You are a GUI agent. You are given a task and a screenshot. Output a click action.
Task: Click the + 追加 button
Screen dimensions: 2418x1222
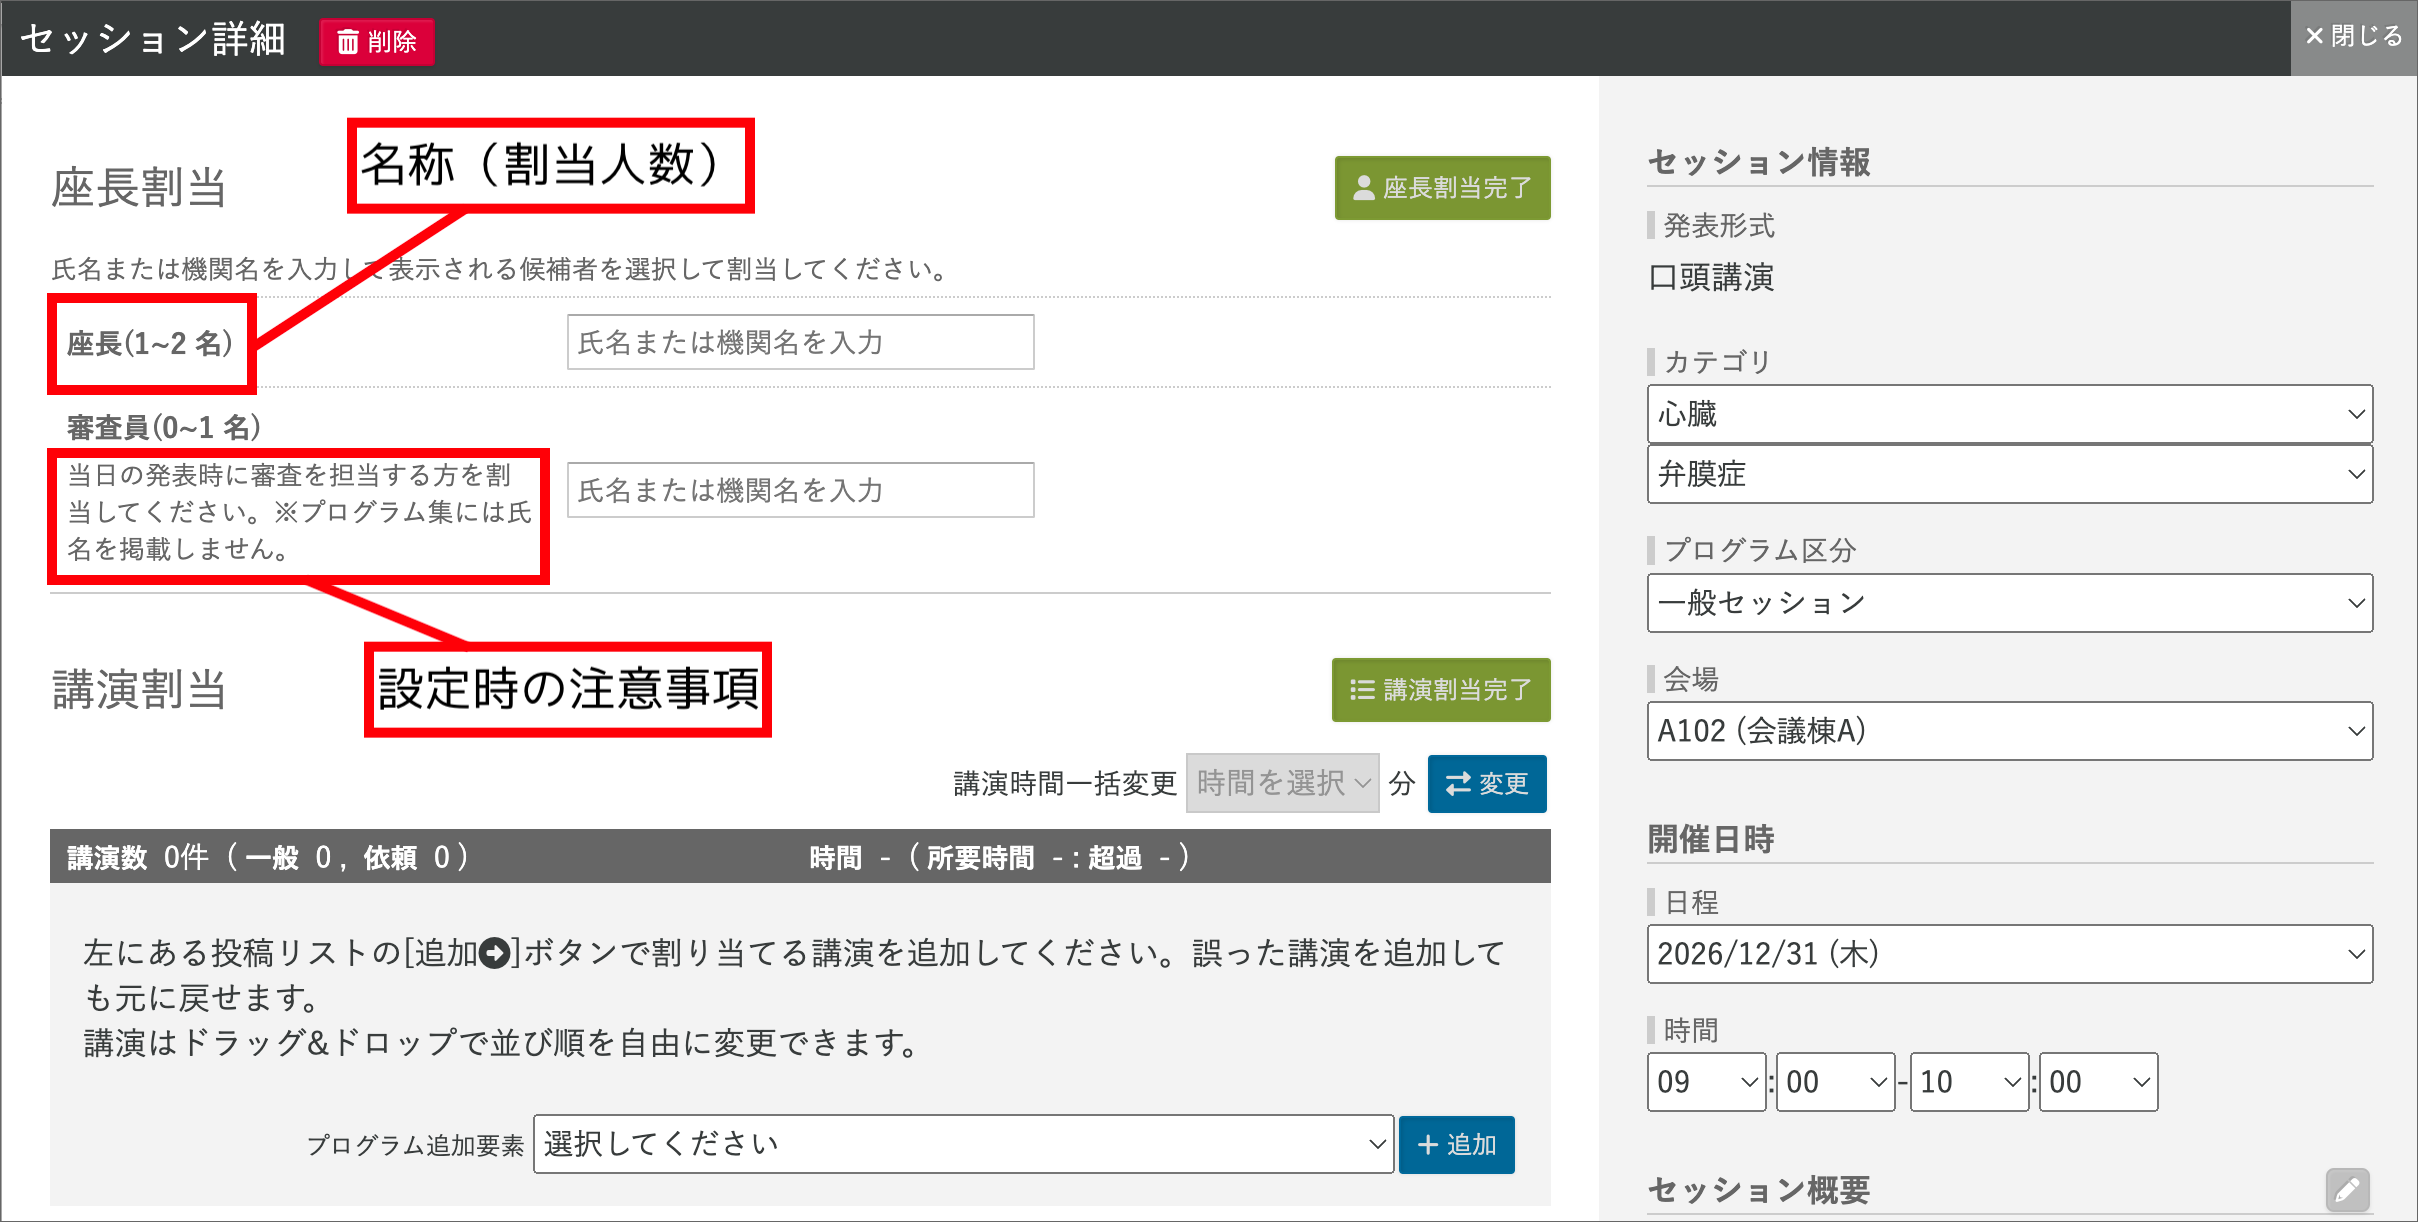[1456, 1144]
